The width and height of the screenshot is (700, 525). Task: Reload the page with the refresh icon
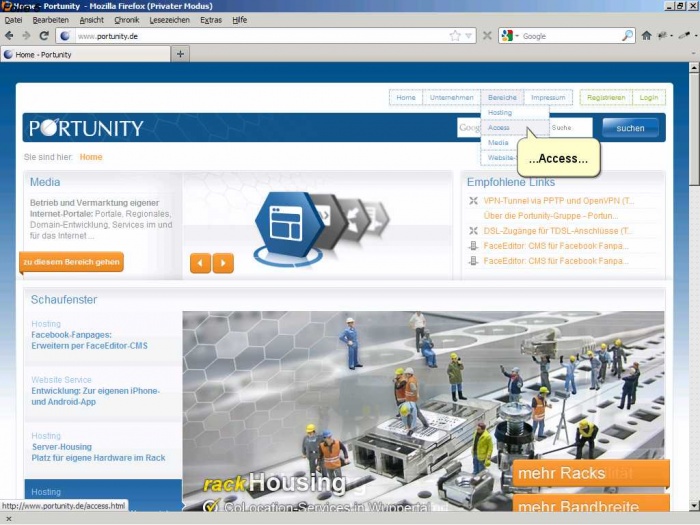point(42,36)
